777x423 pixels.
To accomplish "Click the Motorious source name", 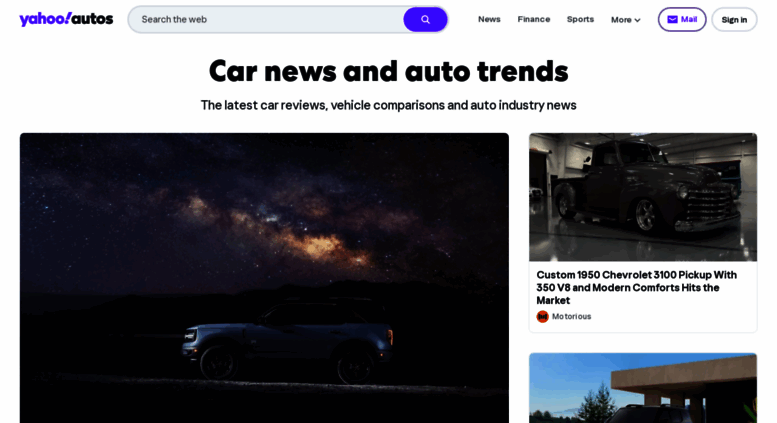I will [x=571, y=317].
